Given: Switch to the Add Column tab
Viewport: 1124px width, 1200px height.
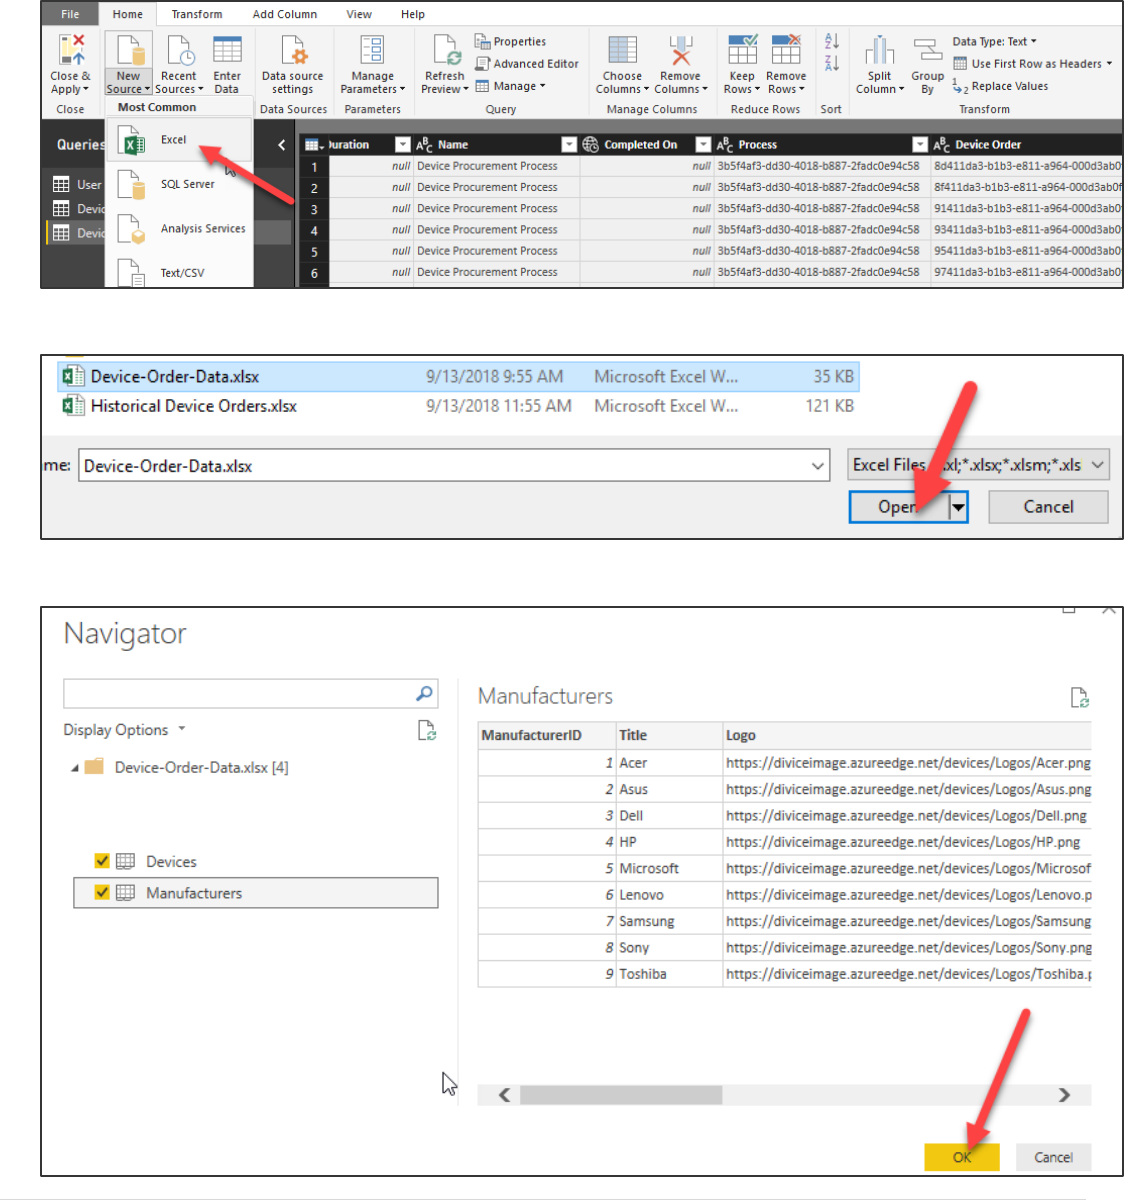Looking at the screenshot, I should [x=285, y=14].
